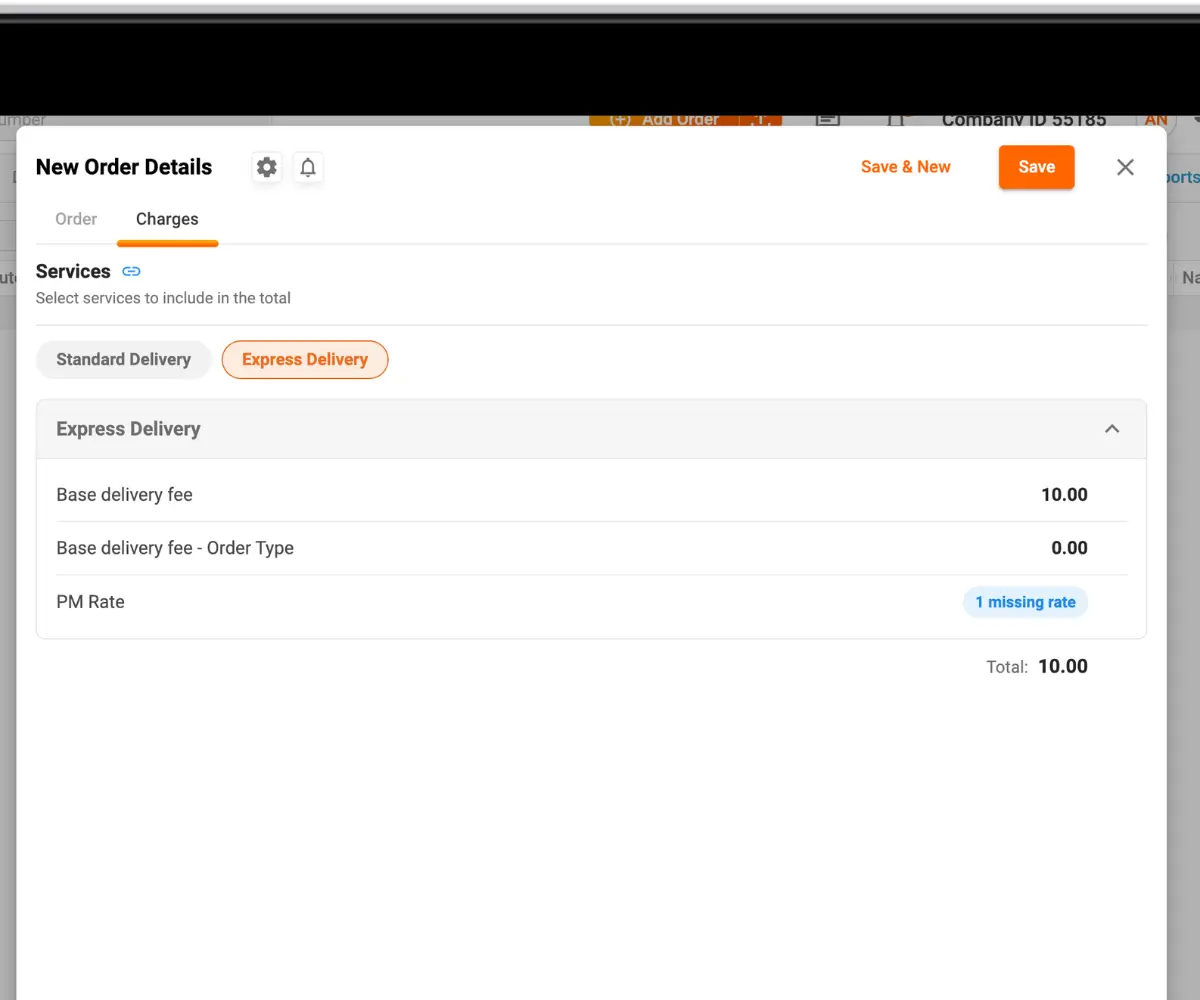1200x1000 pixels.
Task: Click the orange Save button
Action: click(x=1037, y=167)
